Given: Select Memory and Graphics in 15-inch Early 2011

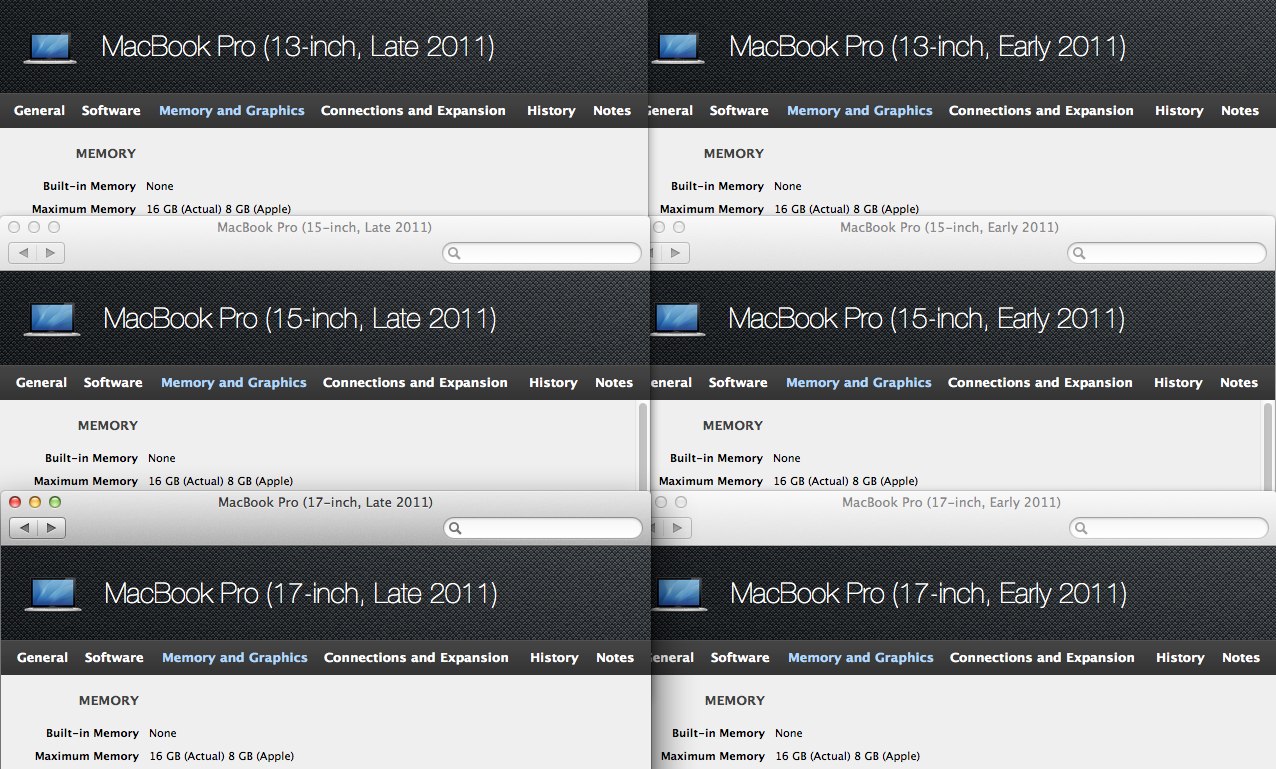Looking at the screenshot, I should pyautogui.click(x=859, y=383).
